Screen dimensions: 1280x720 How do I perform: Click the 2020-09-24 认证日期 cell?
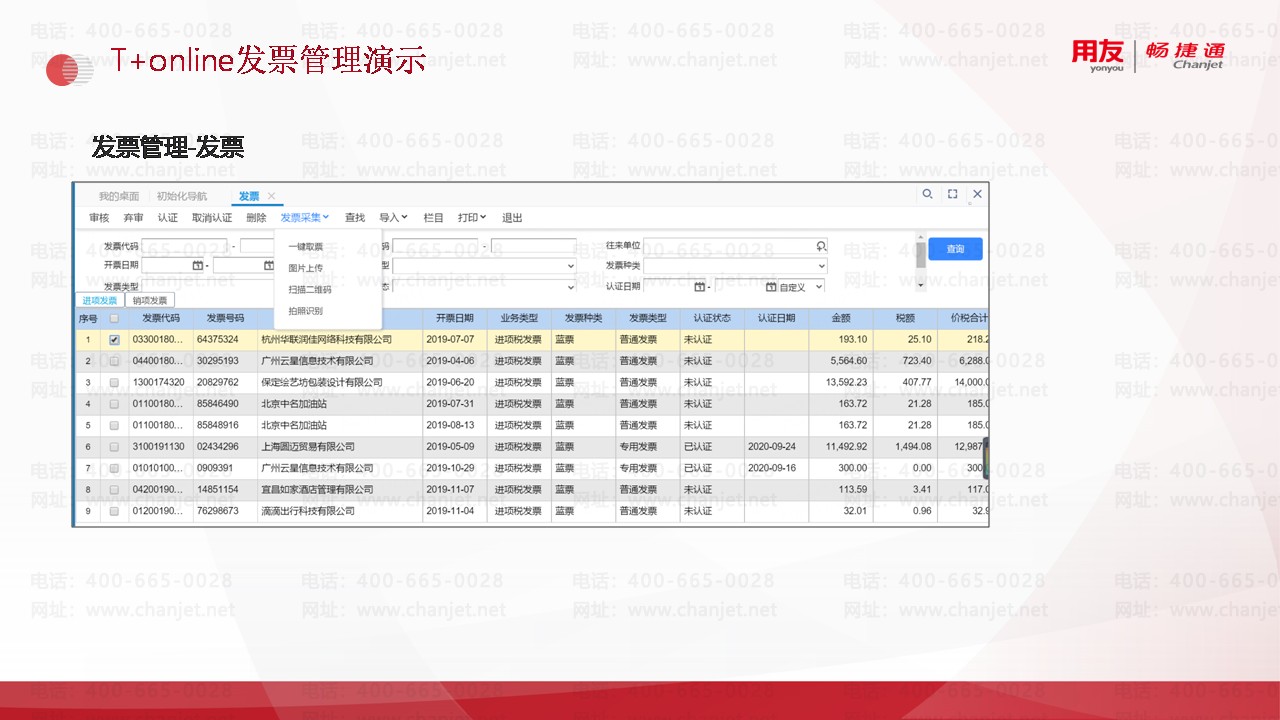point(776,447)
